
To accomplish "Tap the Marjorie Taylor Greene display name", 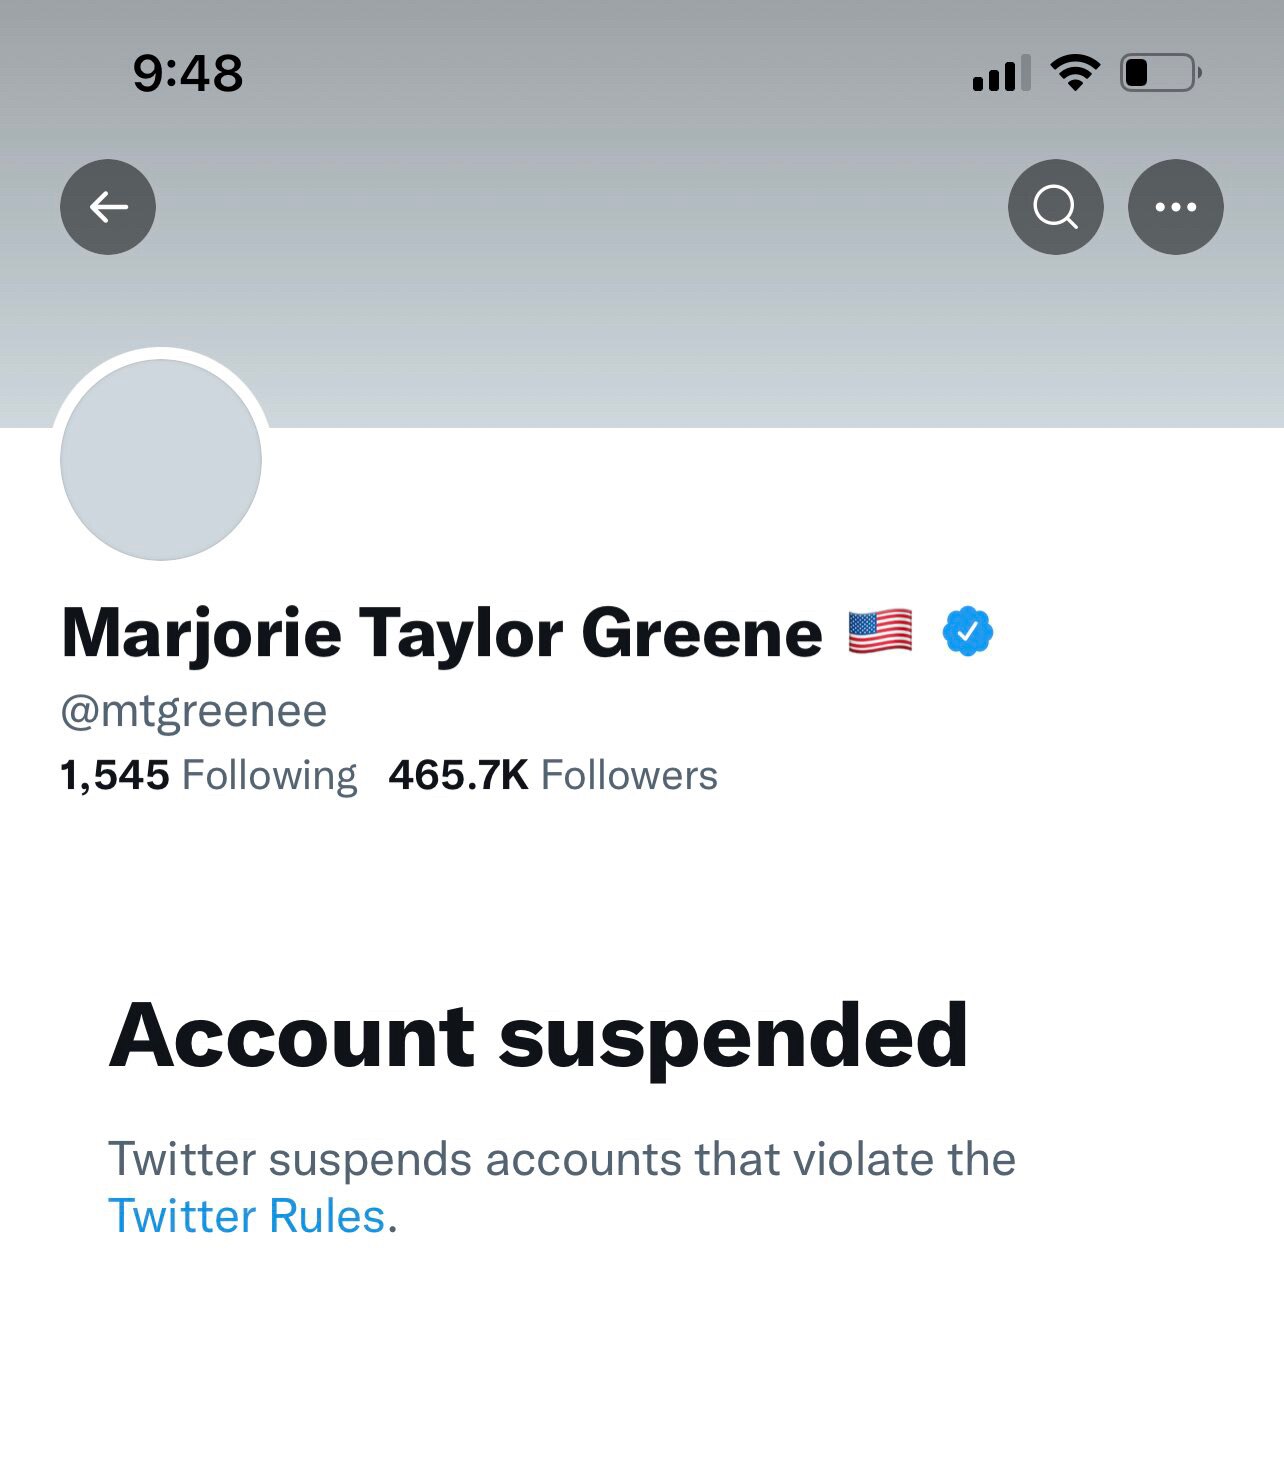I will pos(442,633).
